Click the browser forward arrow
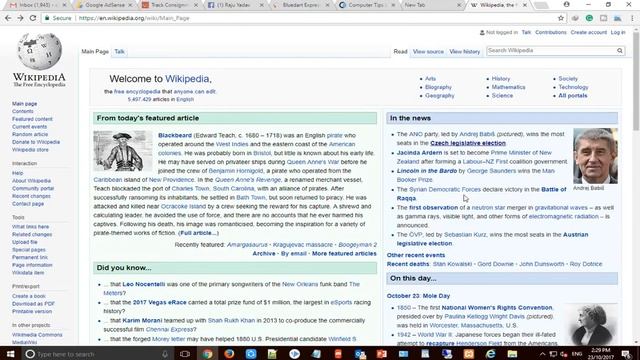 (20, 18)
